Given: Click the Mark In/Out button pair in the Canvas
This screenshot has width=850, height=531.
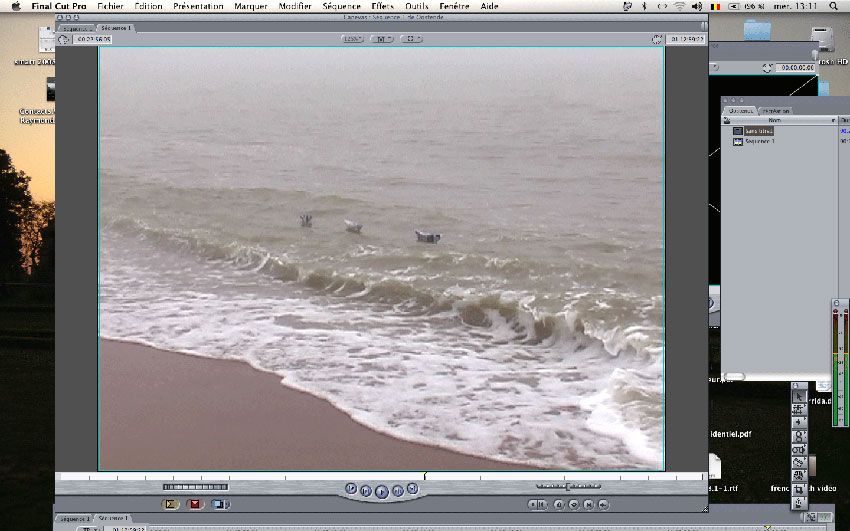Looking at the screenshot, I should [538, 504].
